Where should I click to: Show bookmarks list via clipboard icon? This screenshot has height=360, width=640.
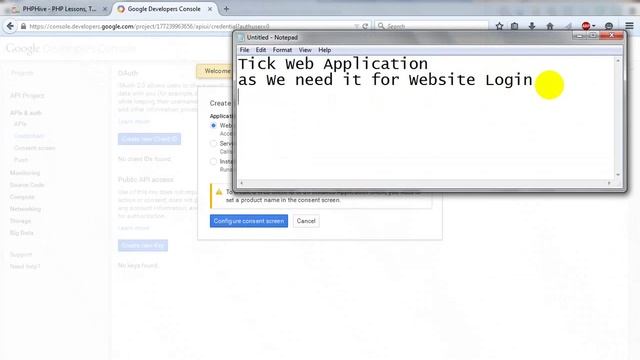pos(515,26)
